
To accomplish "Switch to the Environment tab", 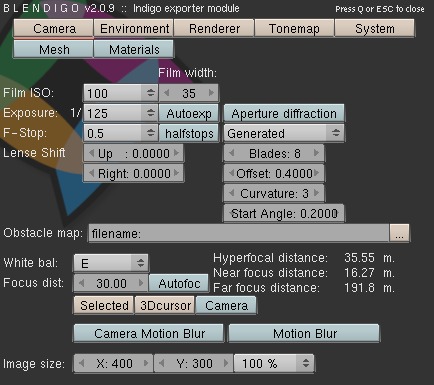I will pos(134,29).
